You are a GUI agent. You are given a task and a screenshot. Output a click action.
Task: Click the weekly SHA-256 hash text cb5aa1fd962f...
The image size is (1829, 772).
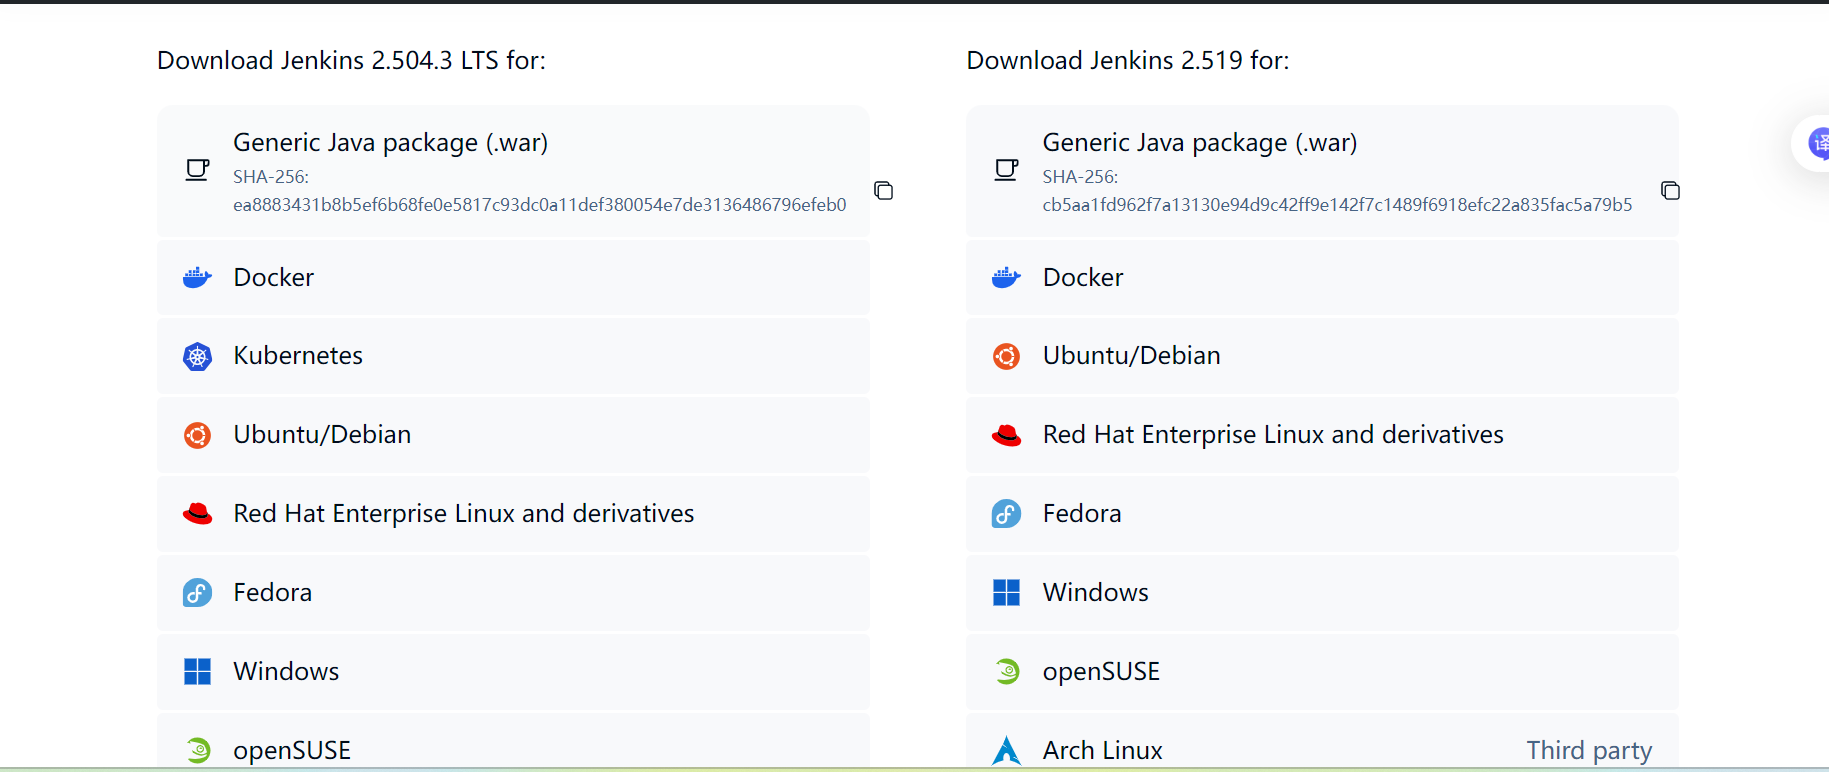[x=1337, y=205]
